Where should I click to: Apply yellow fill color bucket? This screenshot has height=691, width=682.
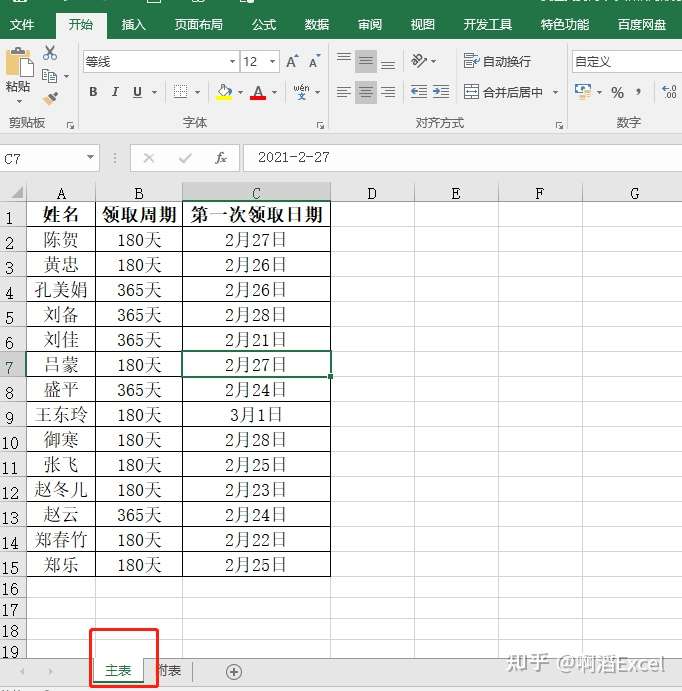224,92
